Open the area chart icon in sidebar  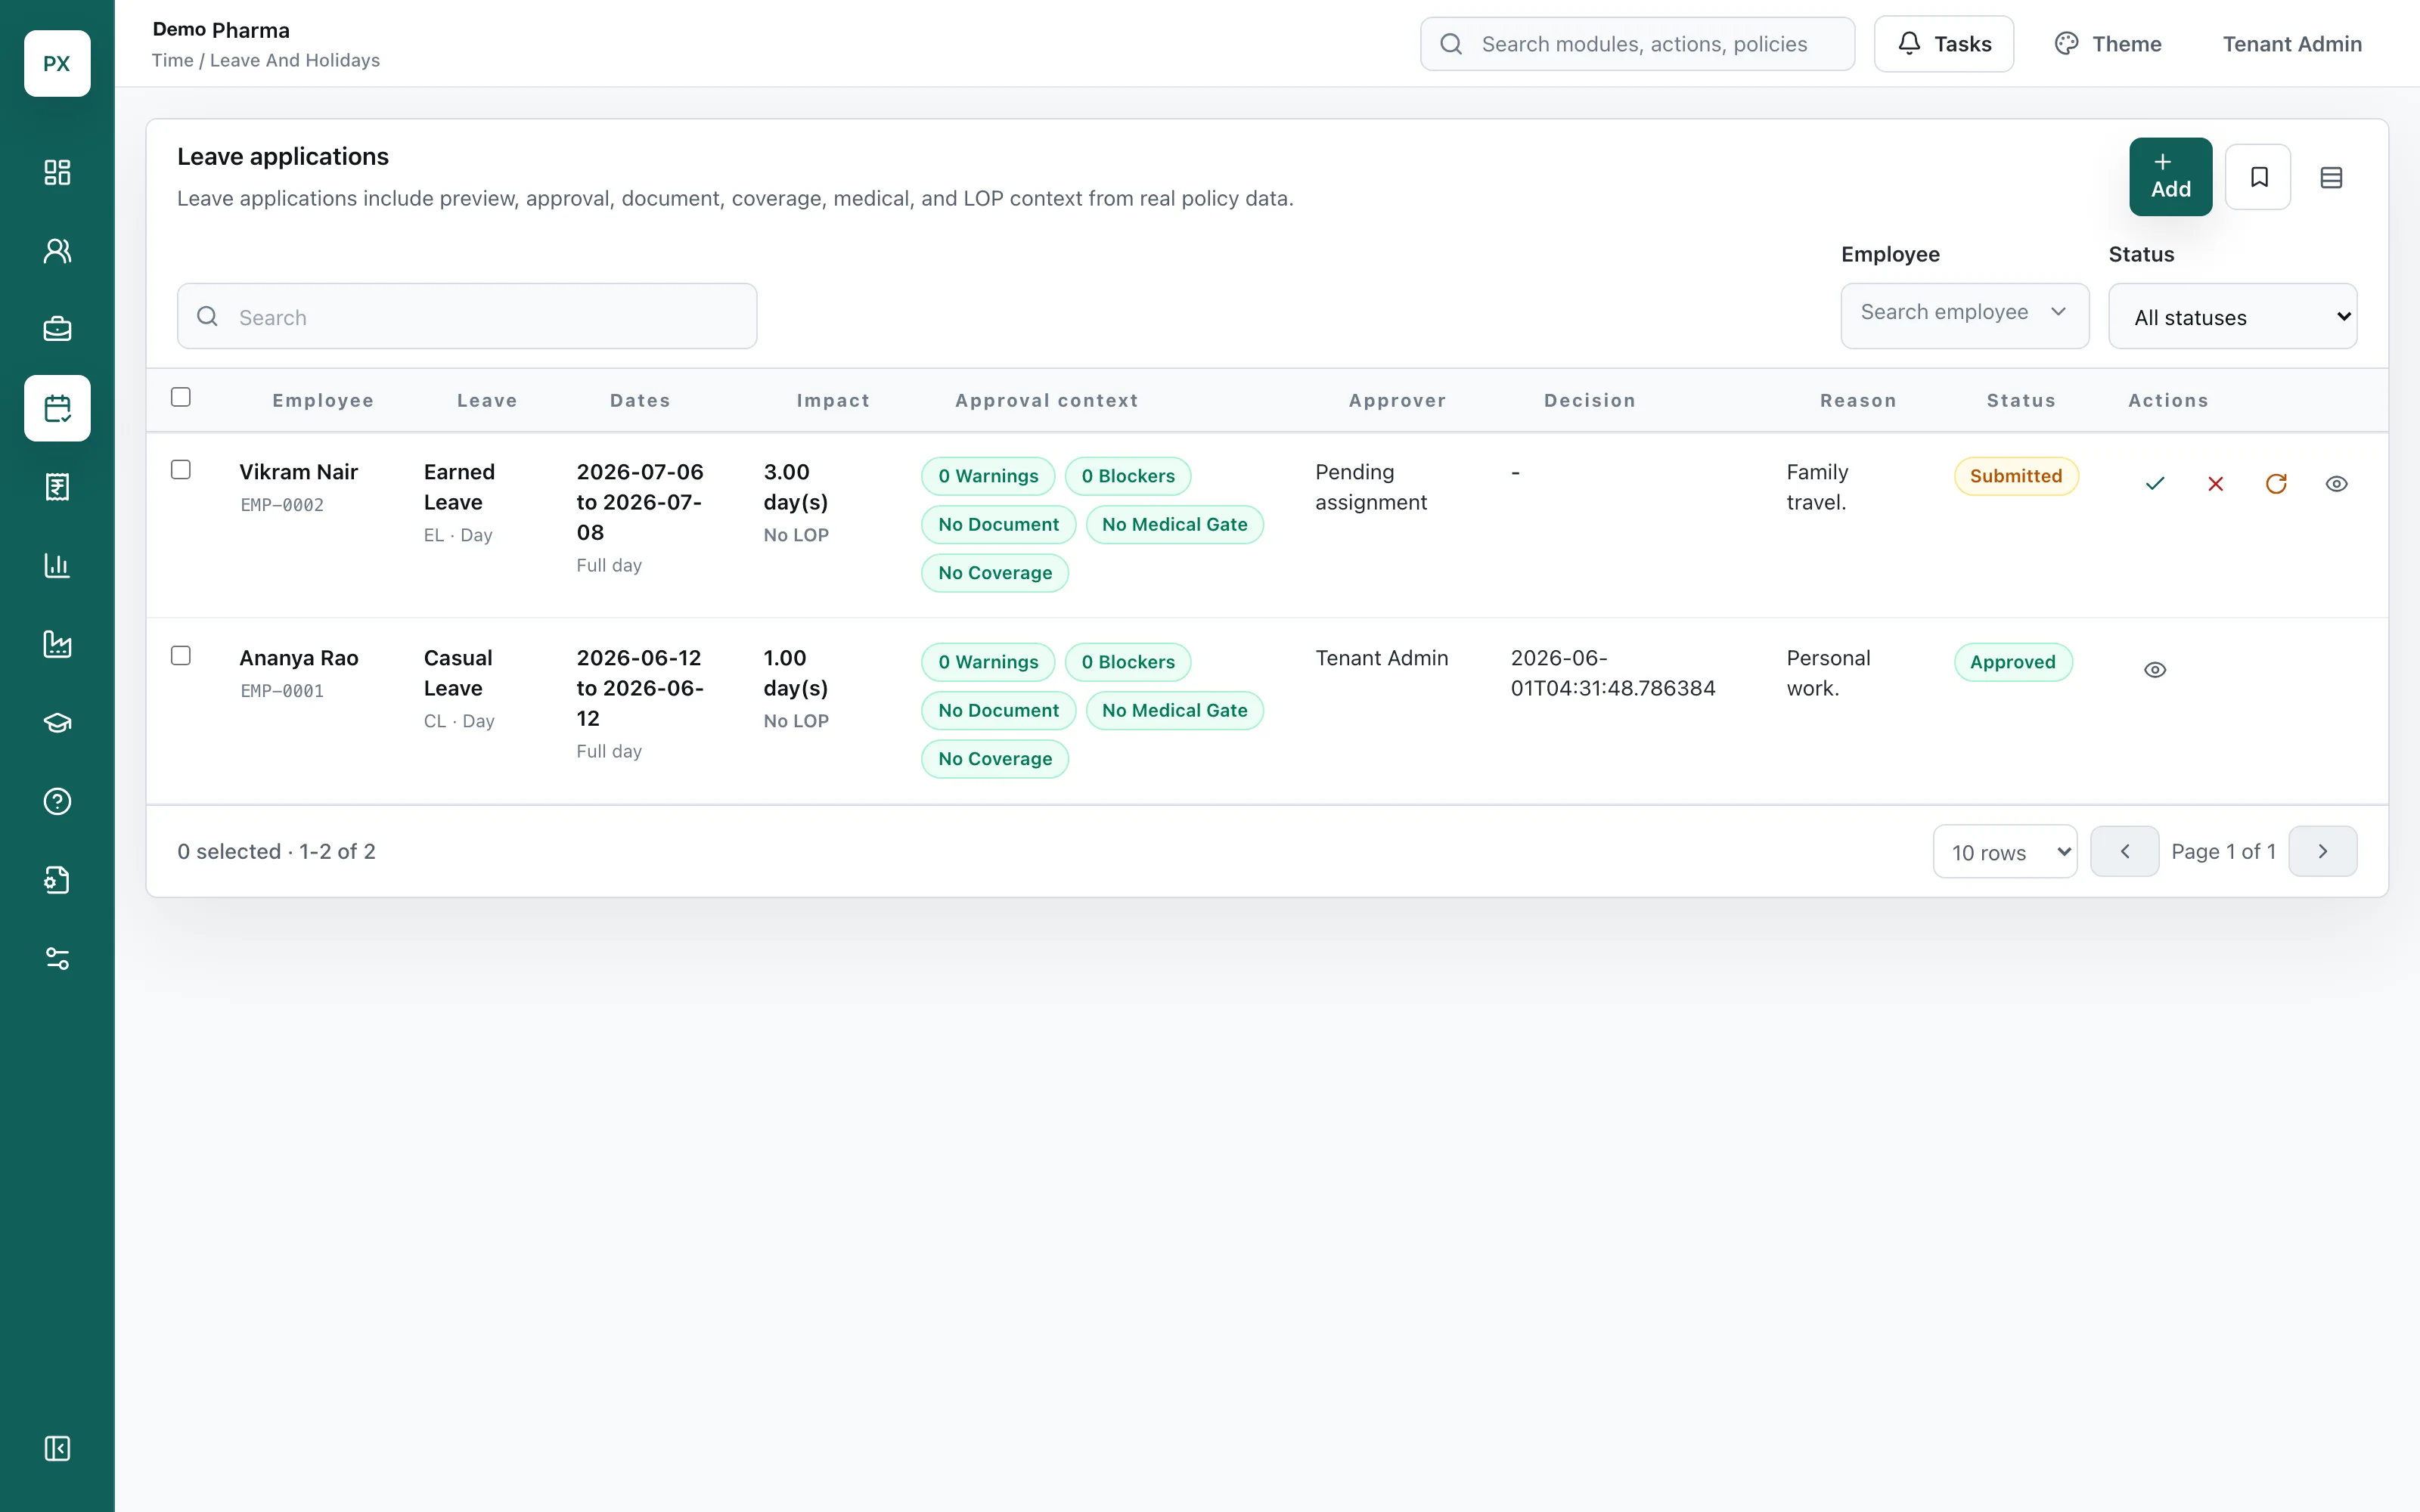[x=57, y=644]
